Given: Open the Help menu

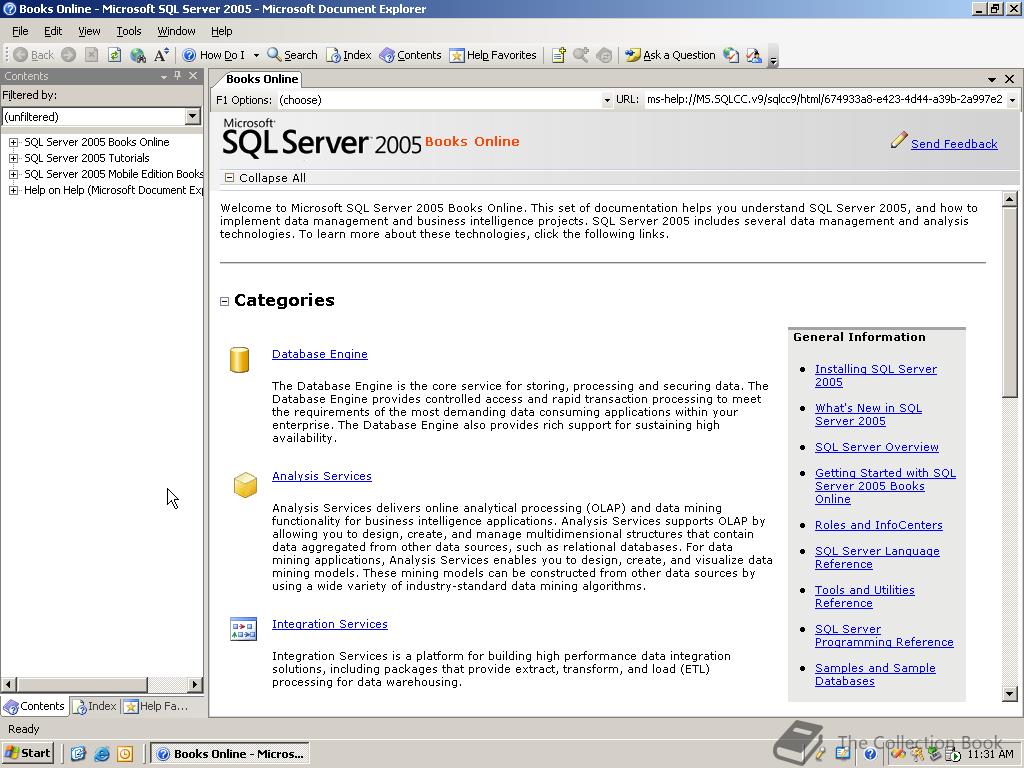Looking at the screenshot, I should pos(221,31).
